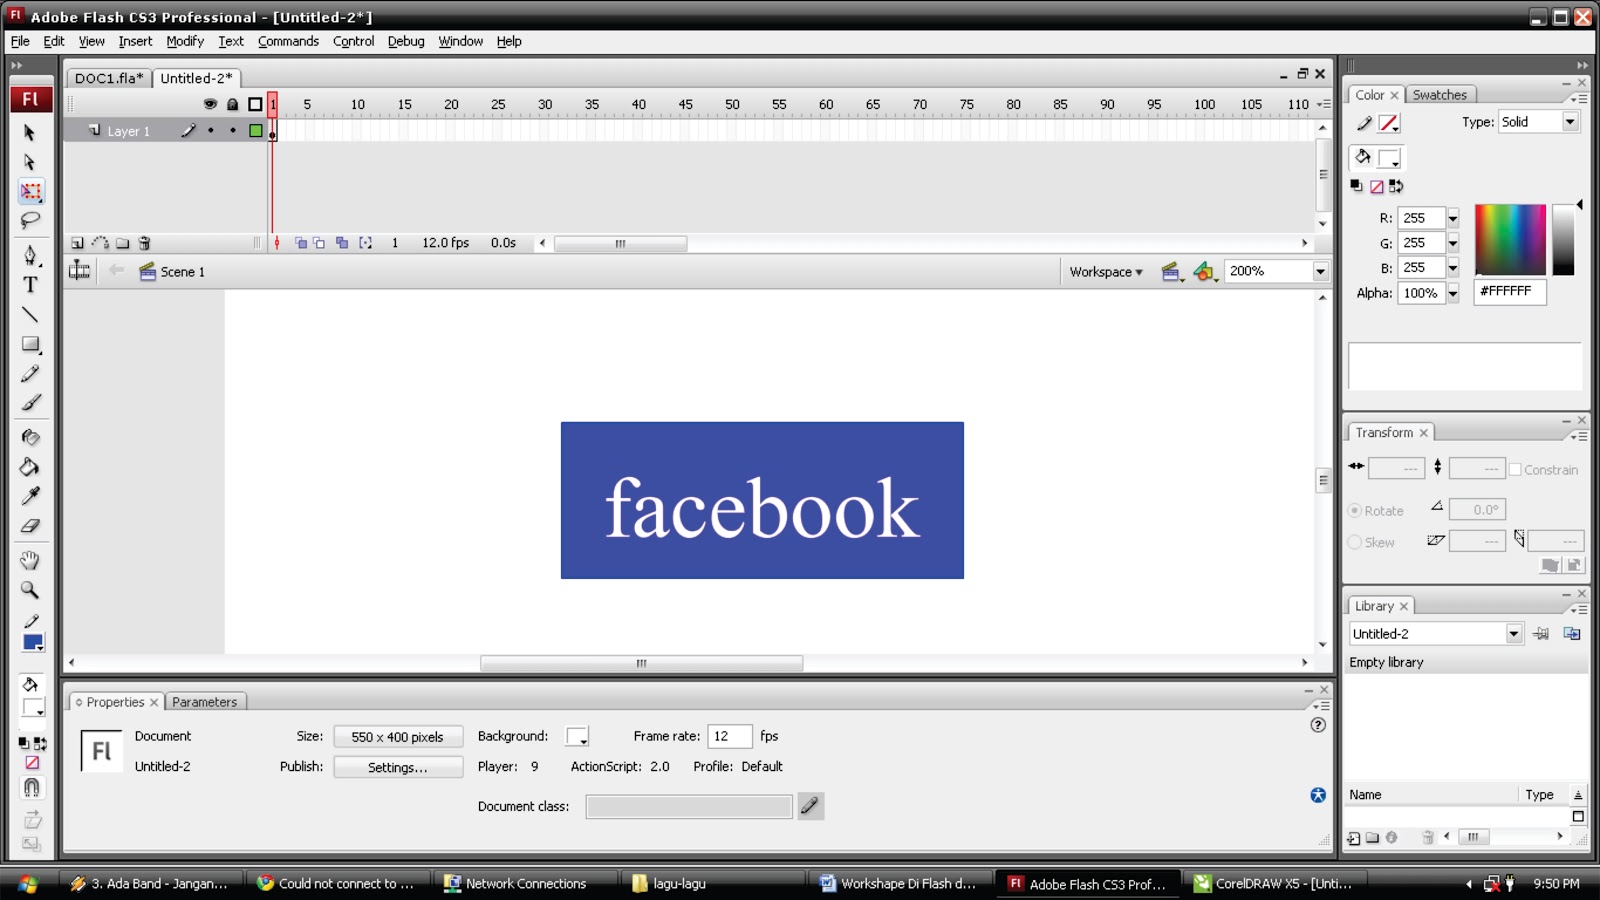Viewport: 1600px width, 900px height.
Task: Open the Modify menu
Action: (x=185, y=41)
